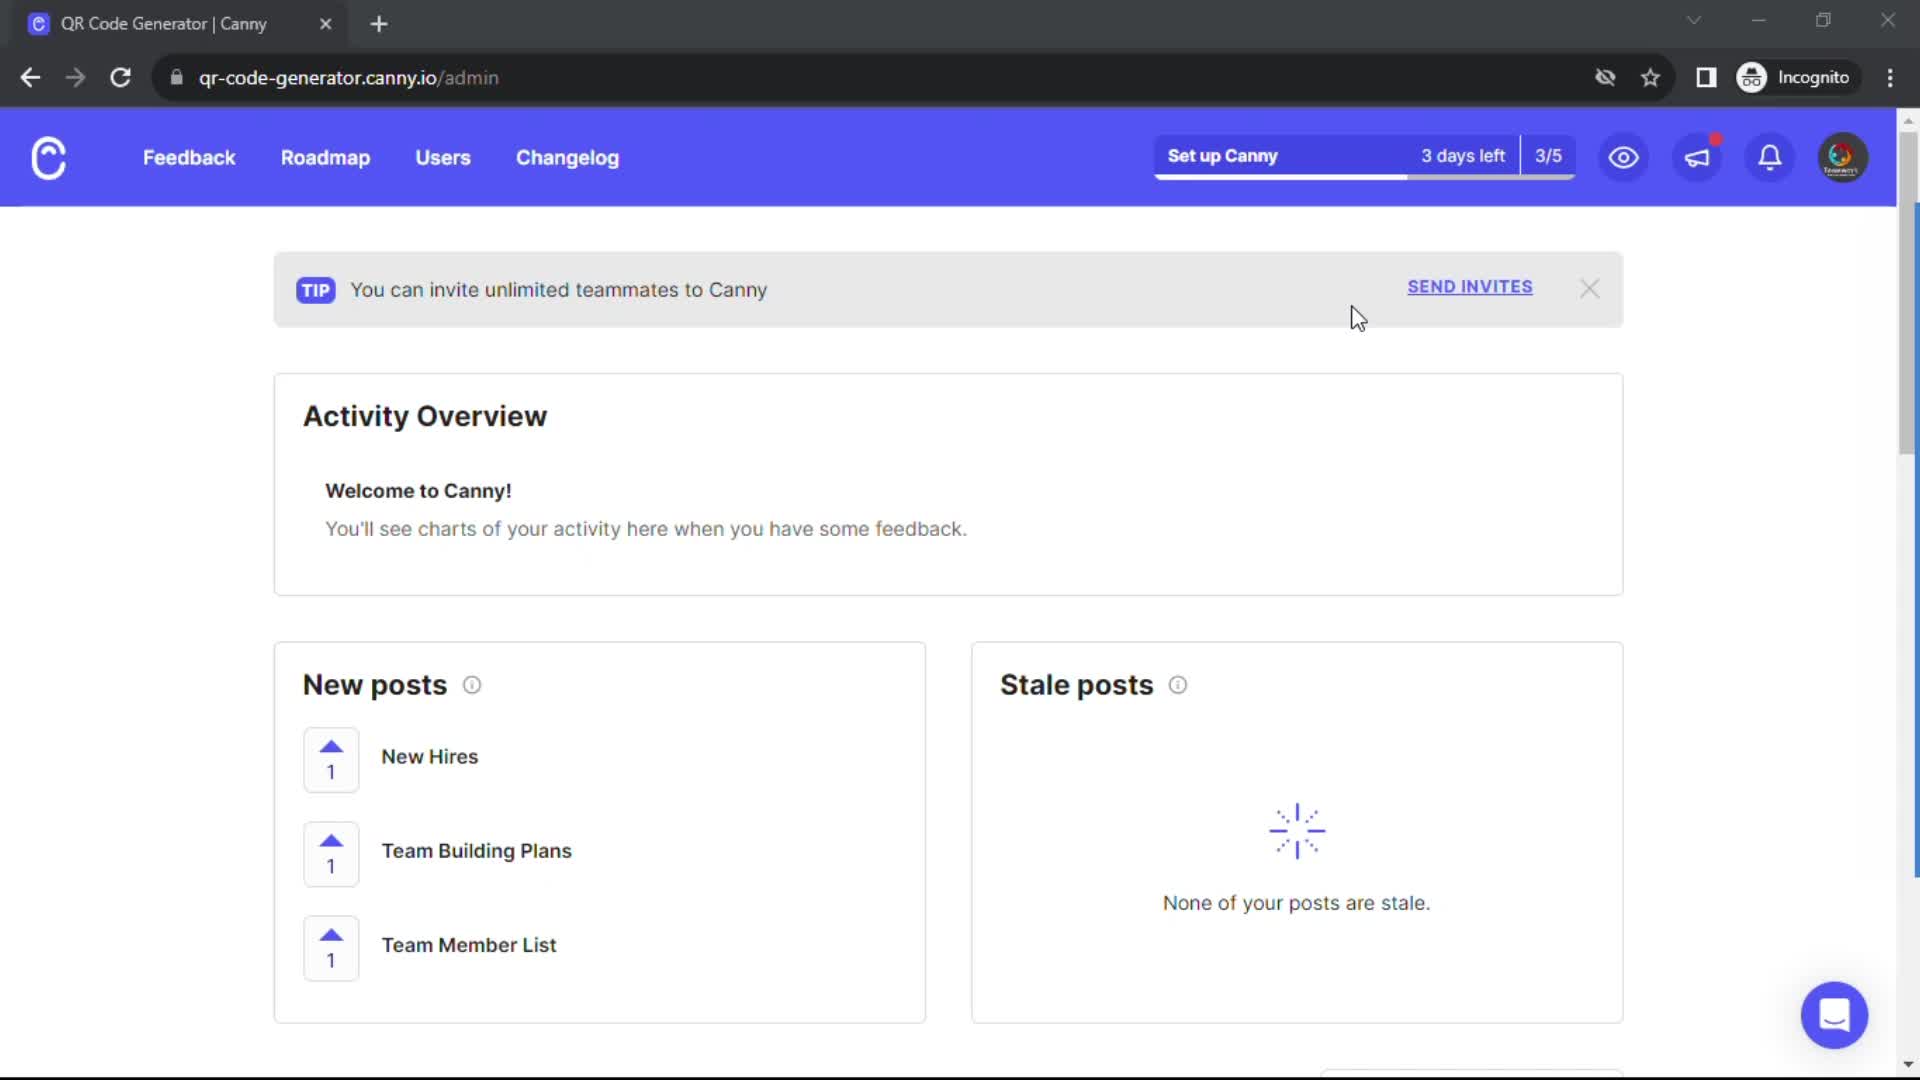This screenshot has width=1920, height=1080.
Task: Open the tab search chevron
Action: pos(1694,20)
